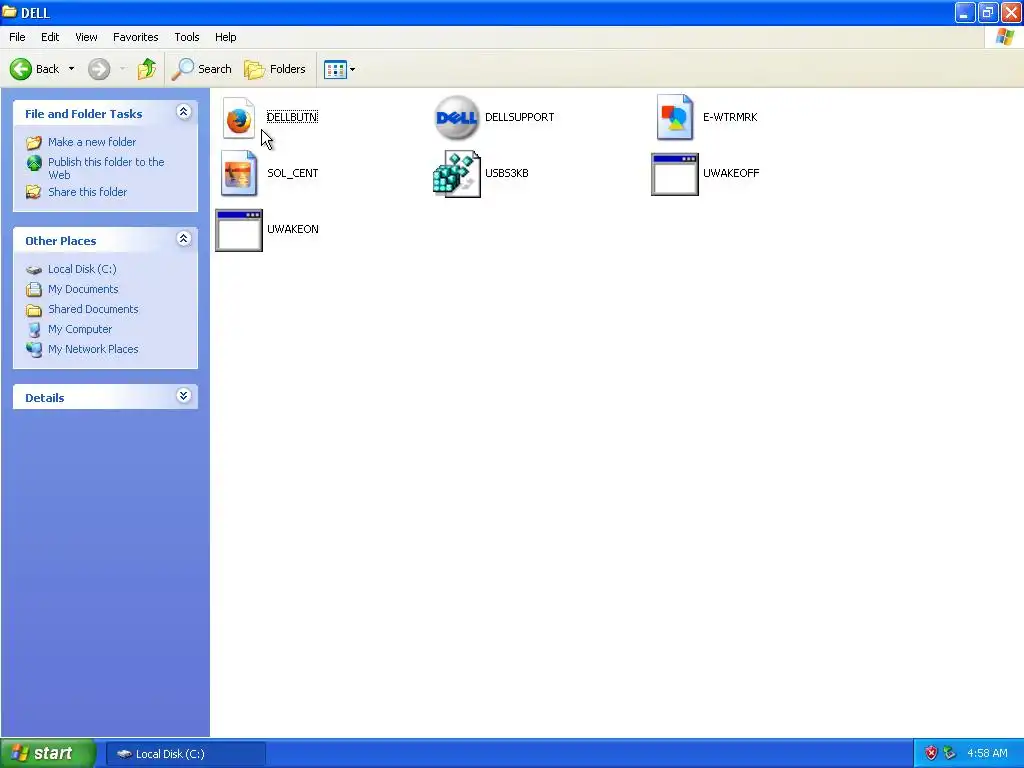The height and width of the screenshot is (768, 1024).
Task: Click the UWAKEOFF file name label
Action: [x=731, y=173]
